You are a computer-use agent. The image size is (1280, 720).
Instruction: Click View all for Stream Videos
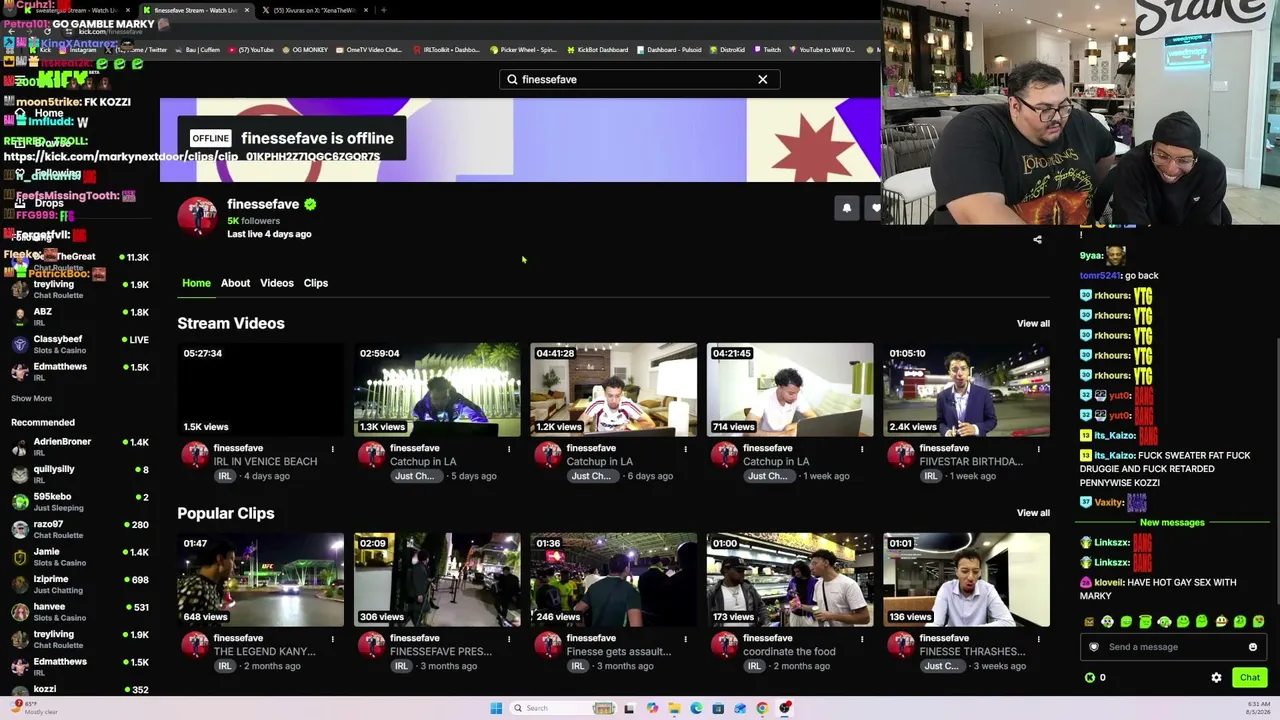tap(1033, 324)
